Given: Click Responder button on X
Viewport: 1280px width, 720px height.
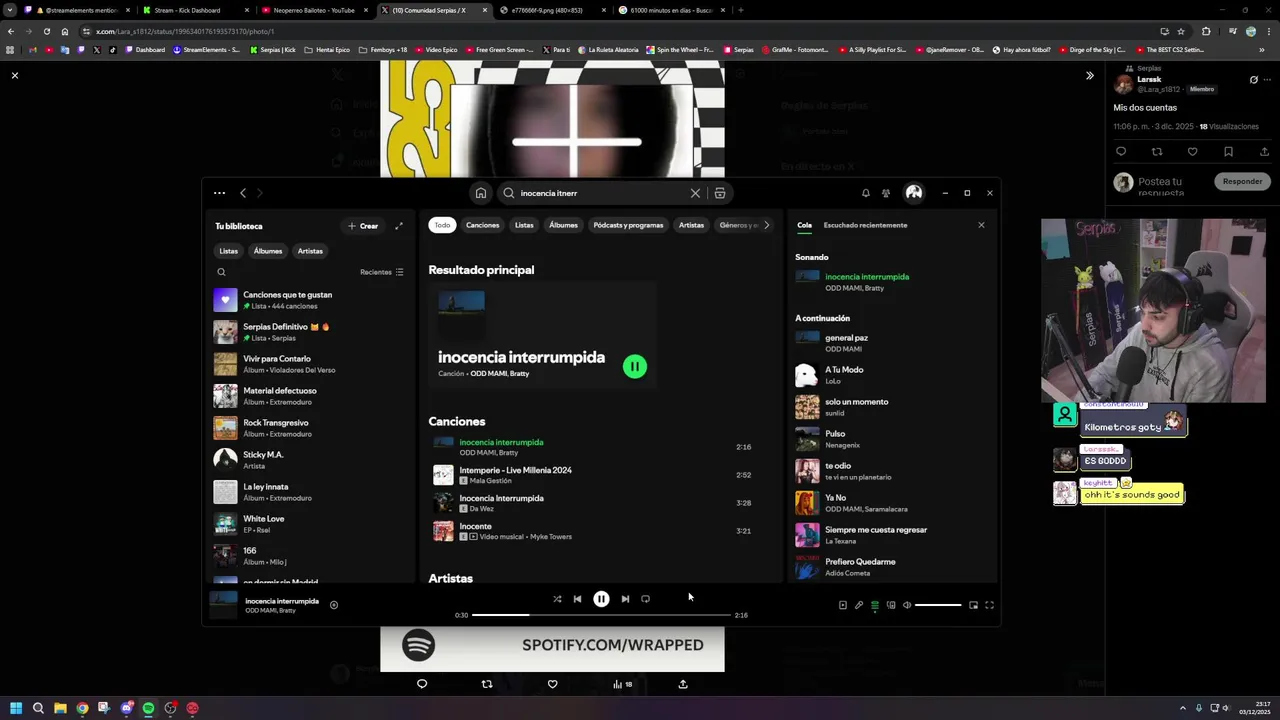Looking at the screenshot, I should [x=1242, y=181].
